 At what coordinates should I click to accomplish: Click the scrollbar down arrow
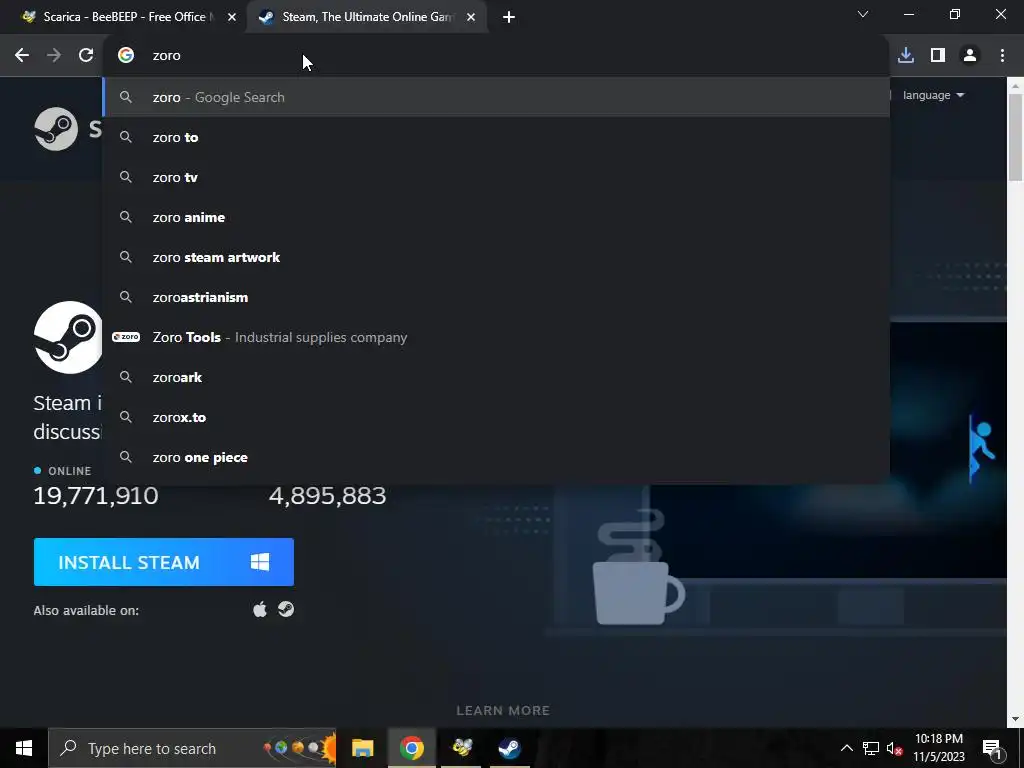coord(1016,720)
